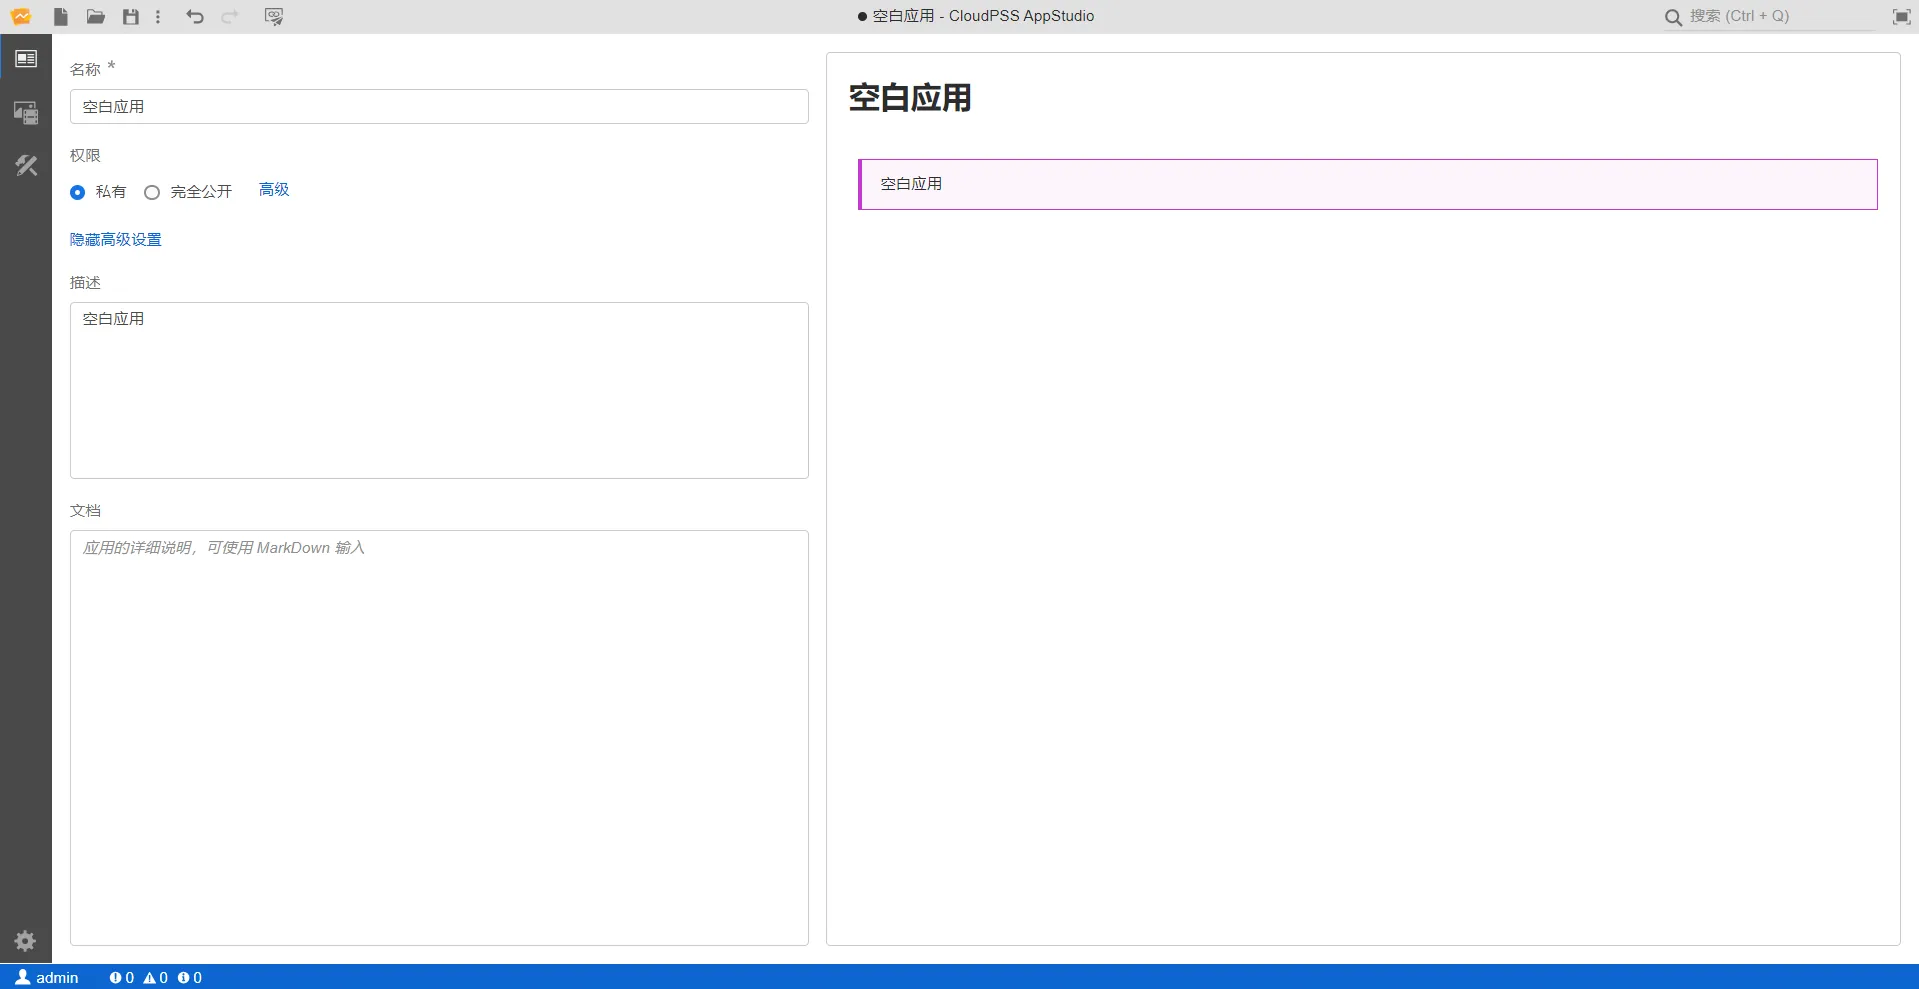Screen dimensions: 1919x989
Task: Show errors count in status bar
Action: [122, 978]
